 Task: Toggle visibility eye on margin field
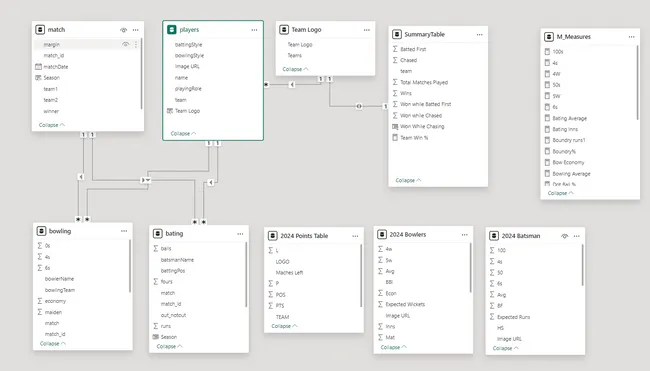(125, 44)
